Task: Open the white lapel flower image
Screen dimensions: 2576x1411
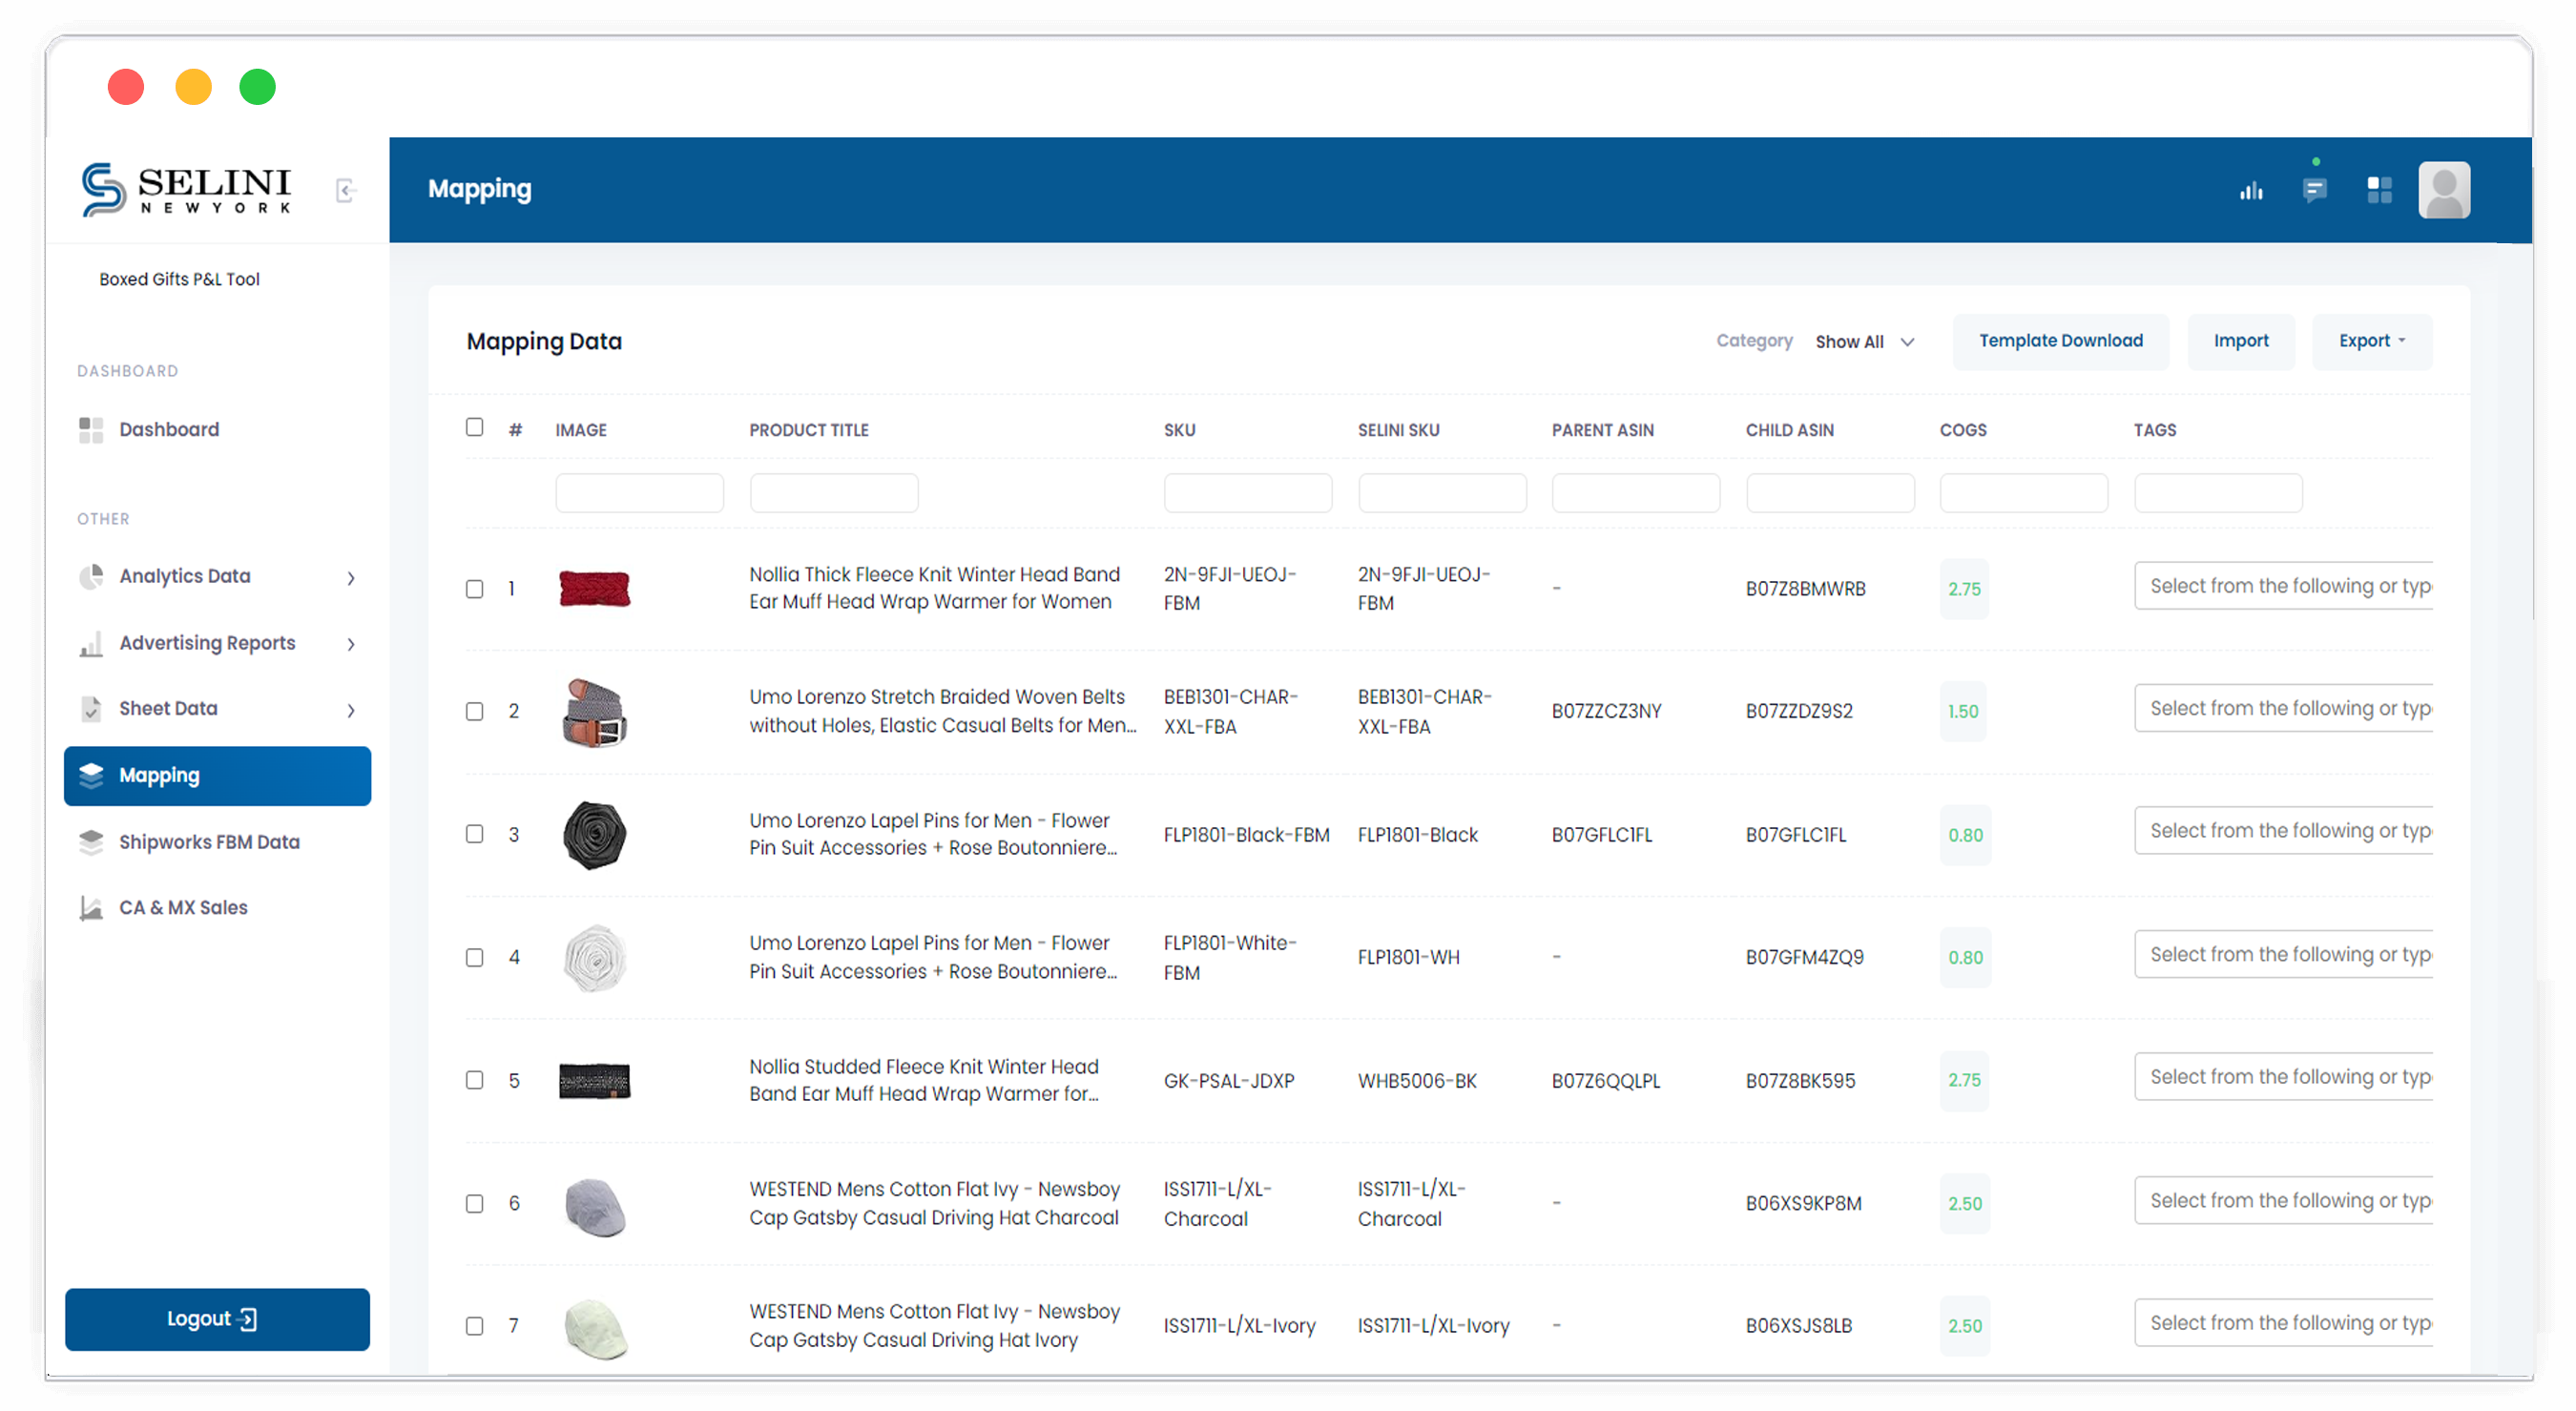Action: pyautogui.click(x=594, y=958)
